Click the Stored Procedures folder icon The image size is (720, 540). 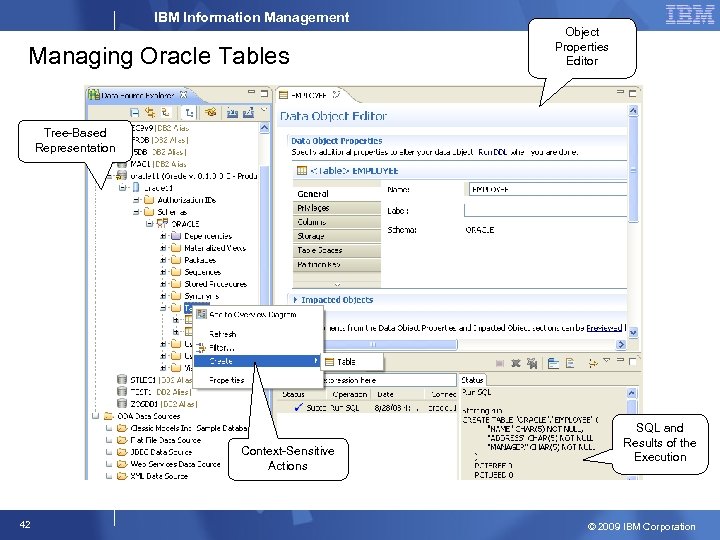pos(176,284)
